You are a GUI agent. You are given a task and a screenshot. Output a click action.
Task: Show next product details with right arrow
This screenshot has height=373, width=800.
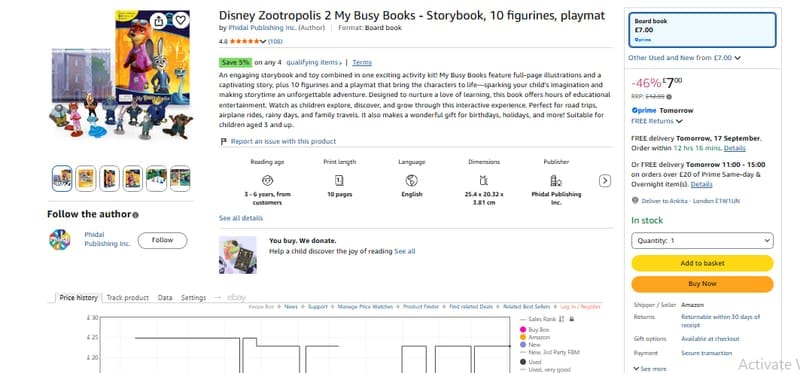tap(605, 181)
